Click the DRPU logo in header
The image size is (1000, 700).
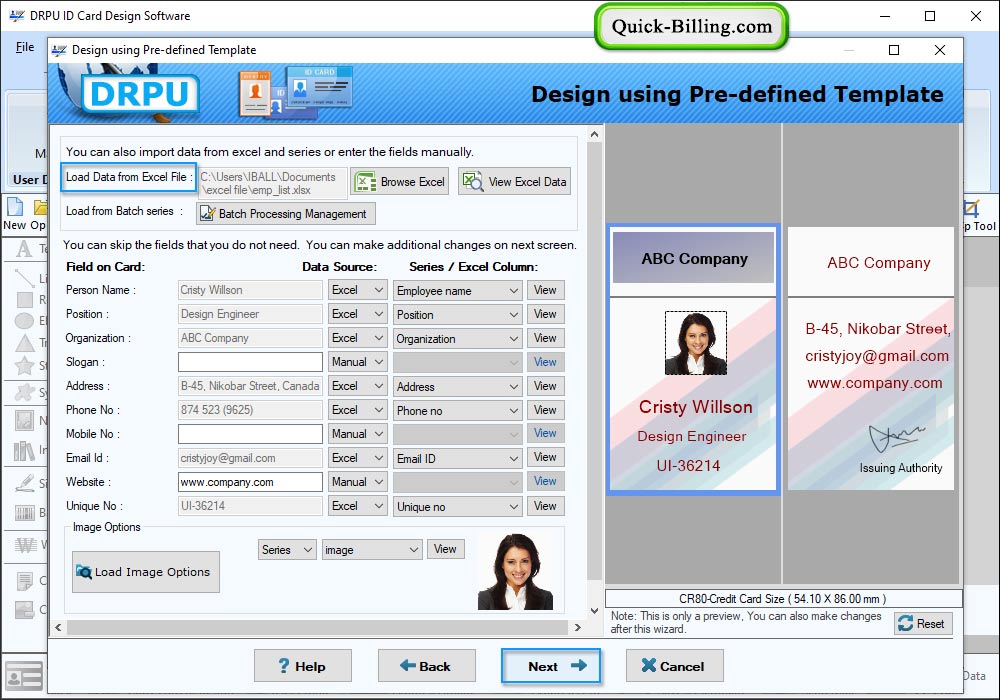pyautogui.click(x=140, y=94)
